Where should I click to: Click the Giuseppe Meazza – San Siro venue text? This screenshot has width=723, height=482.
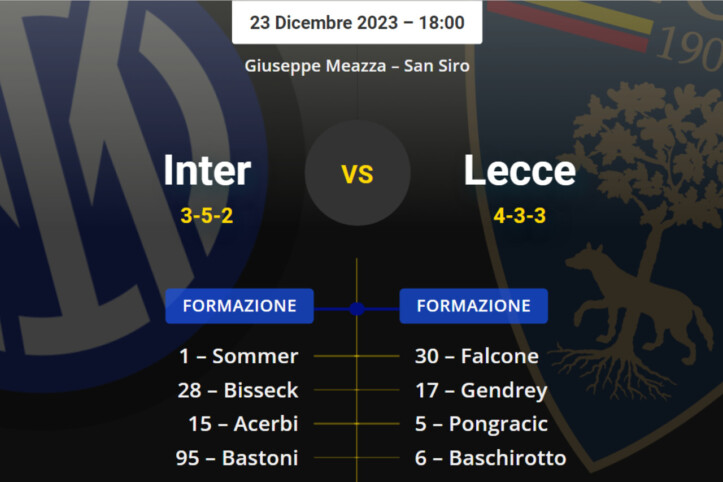point(357,66)
